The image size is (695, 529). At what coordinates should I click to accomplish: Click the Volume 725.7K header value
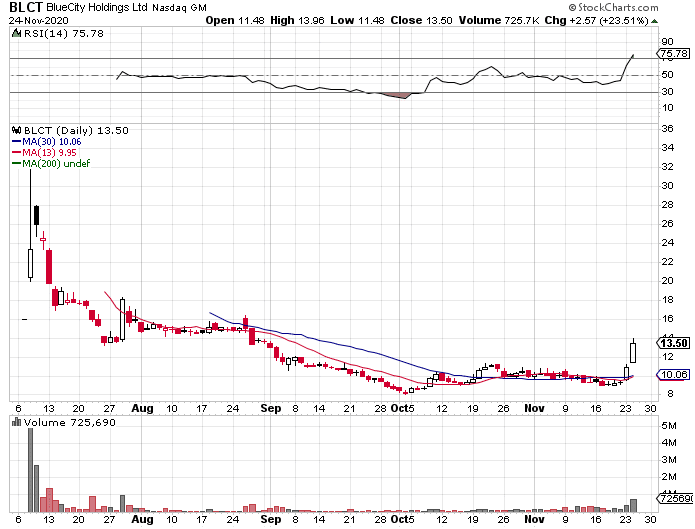[499, 20]
